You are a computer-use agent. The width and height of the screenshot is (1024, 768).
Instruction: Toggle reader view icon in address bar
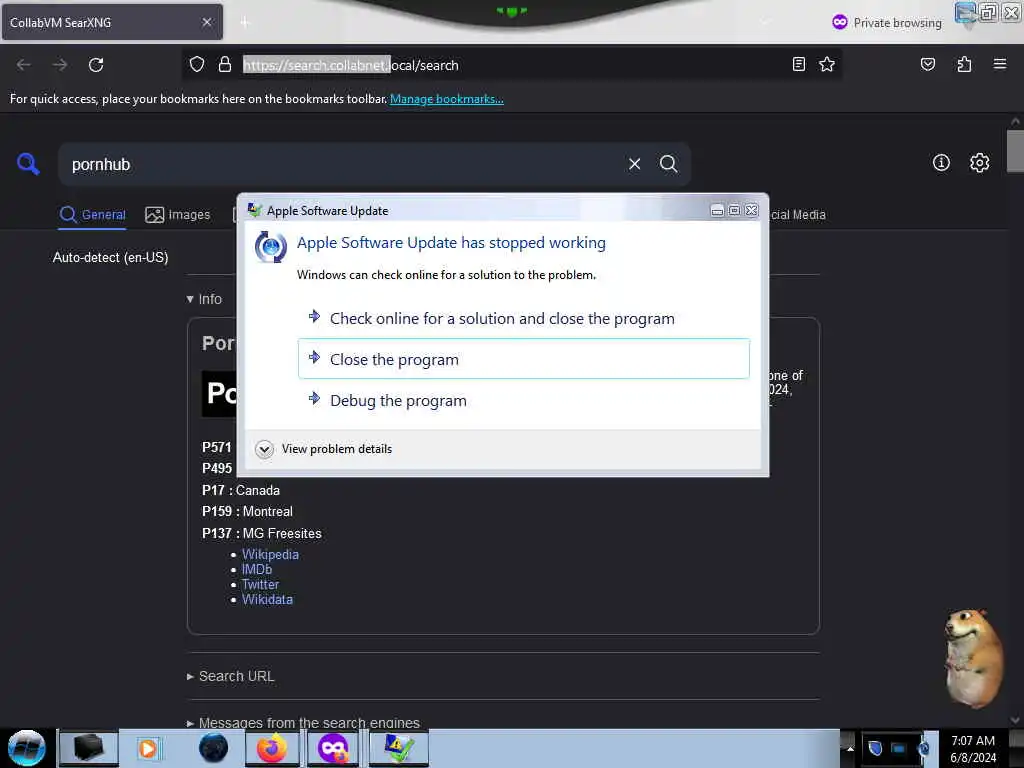[798, 64]
